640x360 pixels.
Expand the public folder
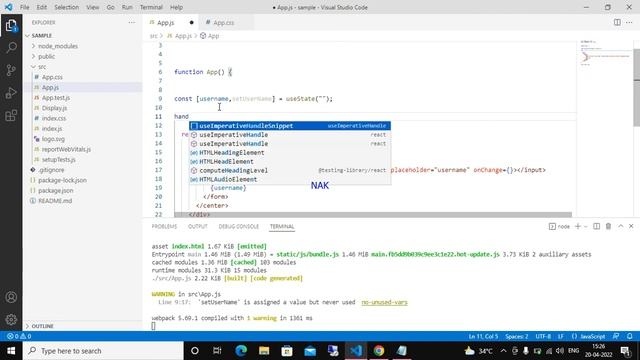(46, 56)
